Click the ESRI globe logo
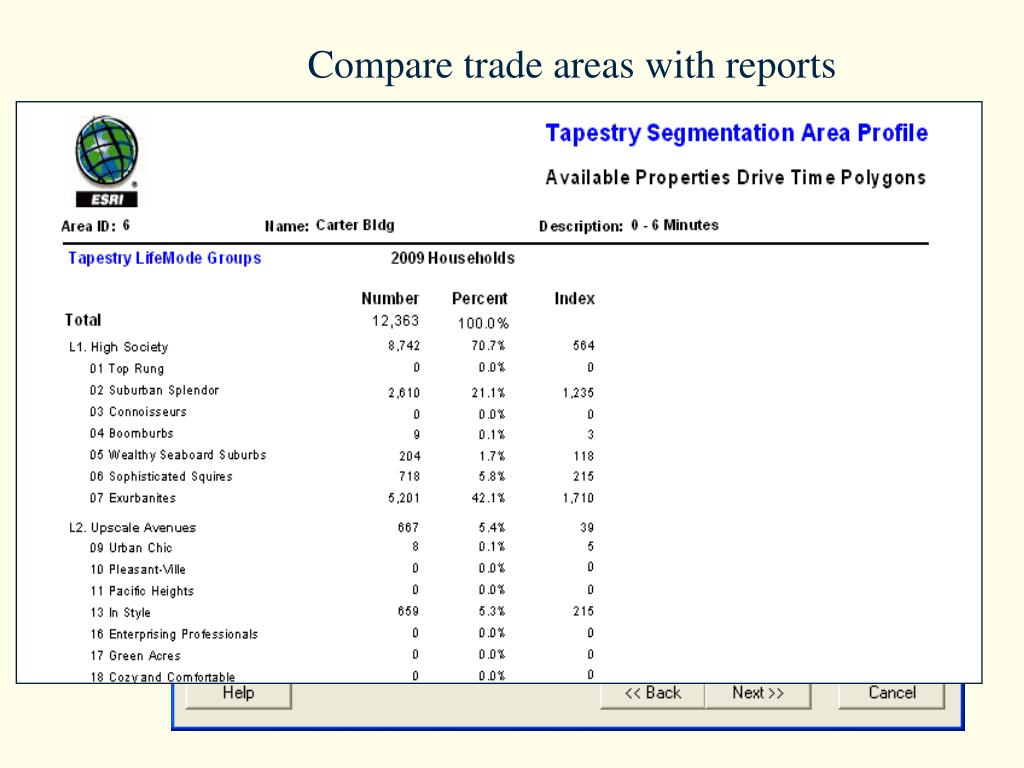The image size is (1024, 768). pyautogui.click(x=106, y=161)
